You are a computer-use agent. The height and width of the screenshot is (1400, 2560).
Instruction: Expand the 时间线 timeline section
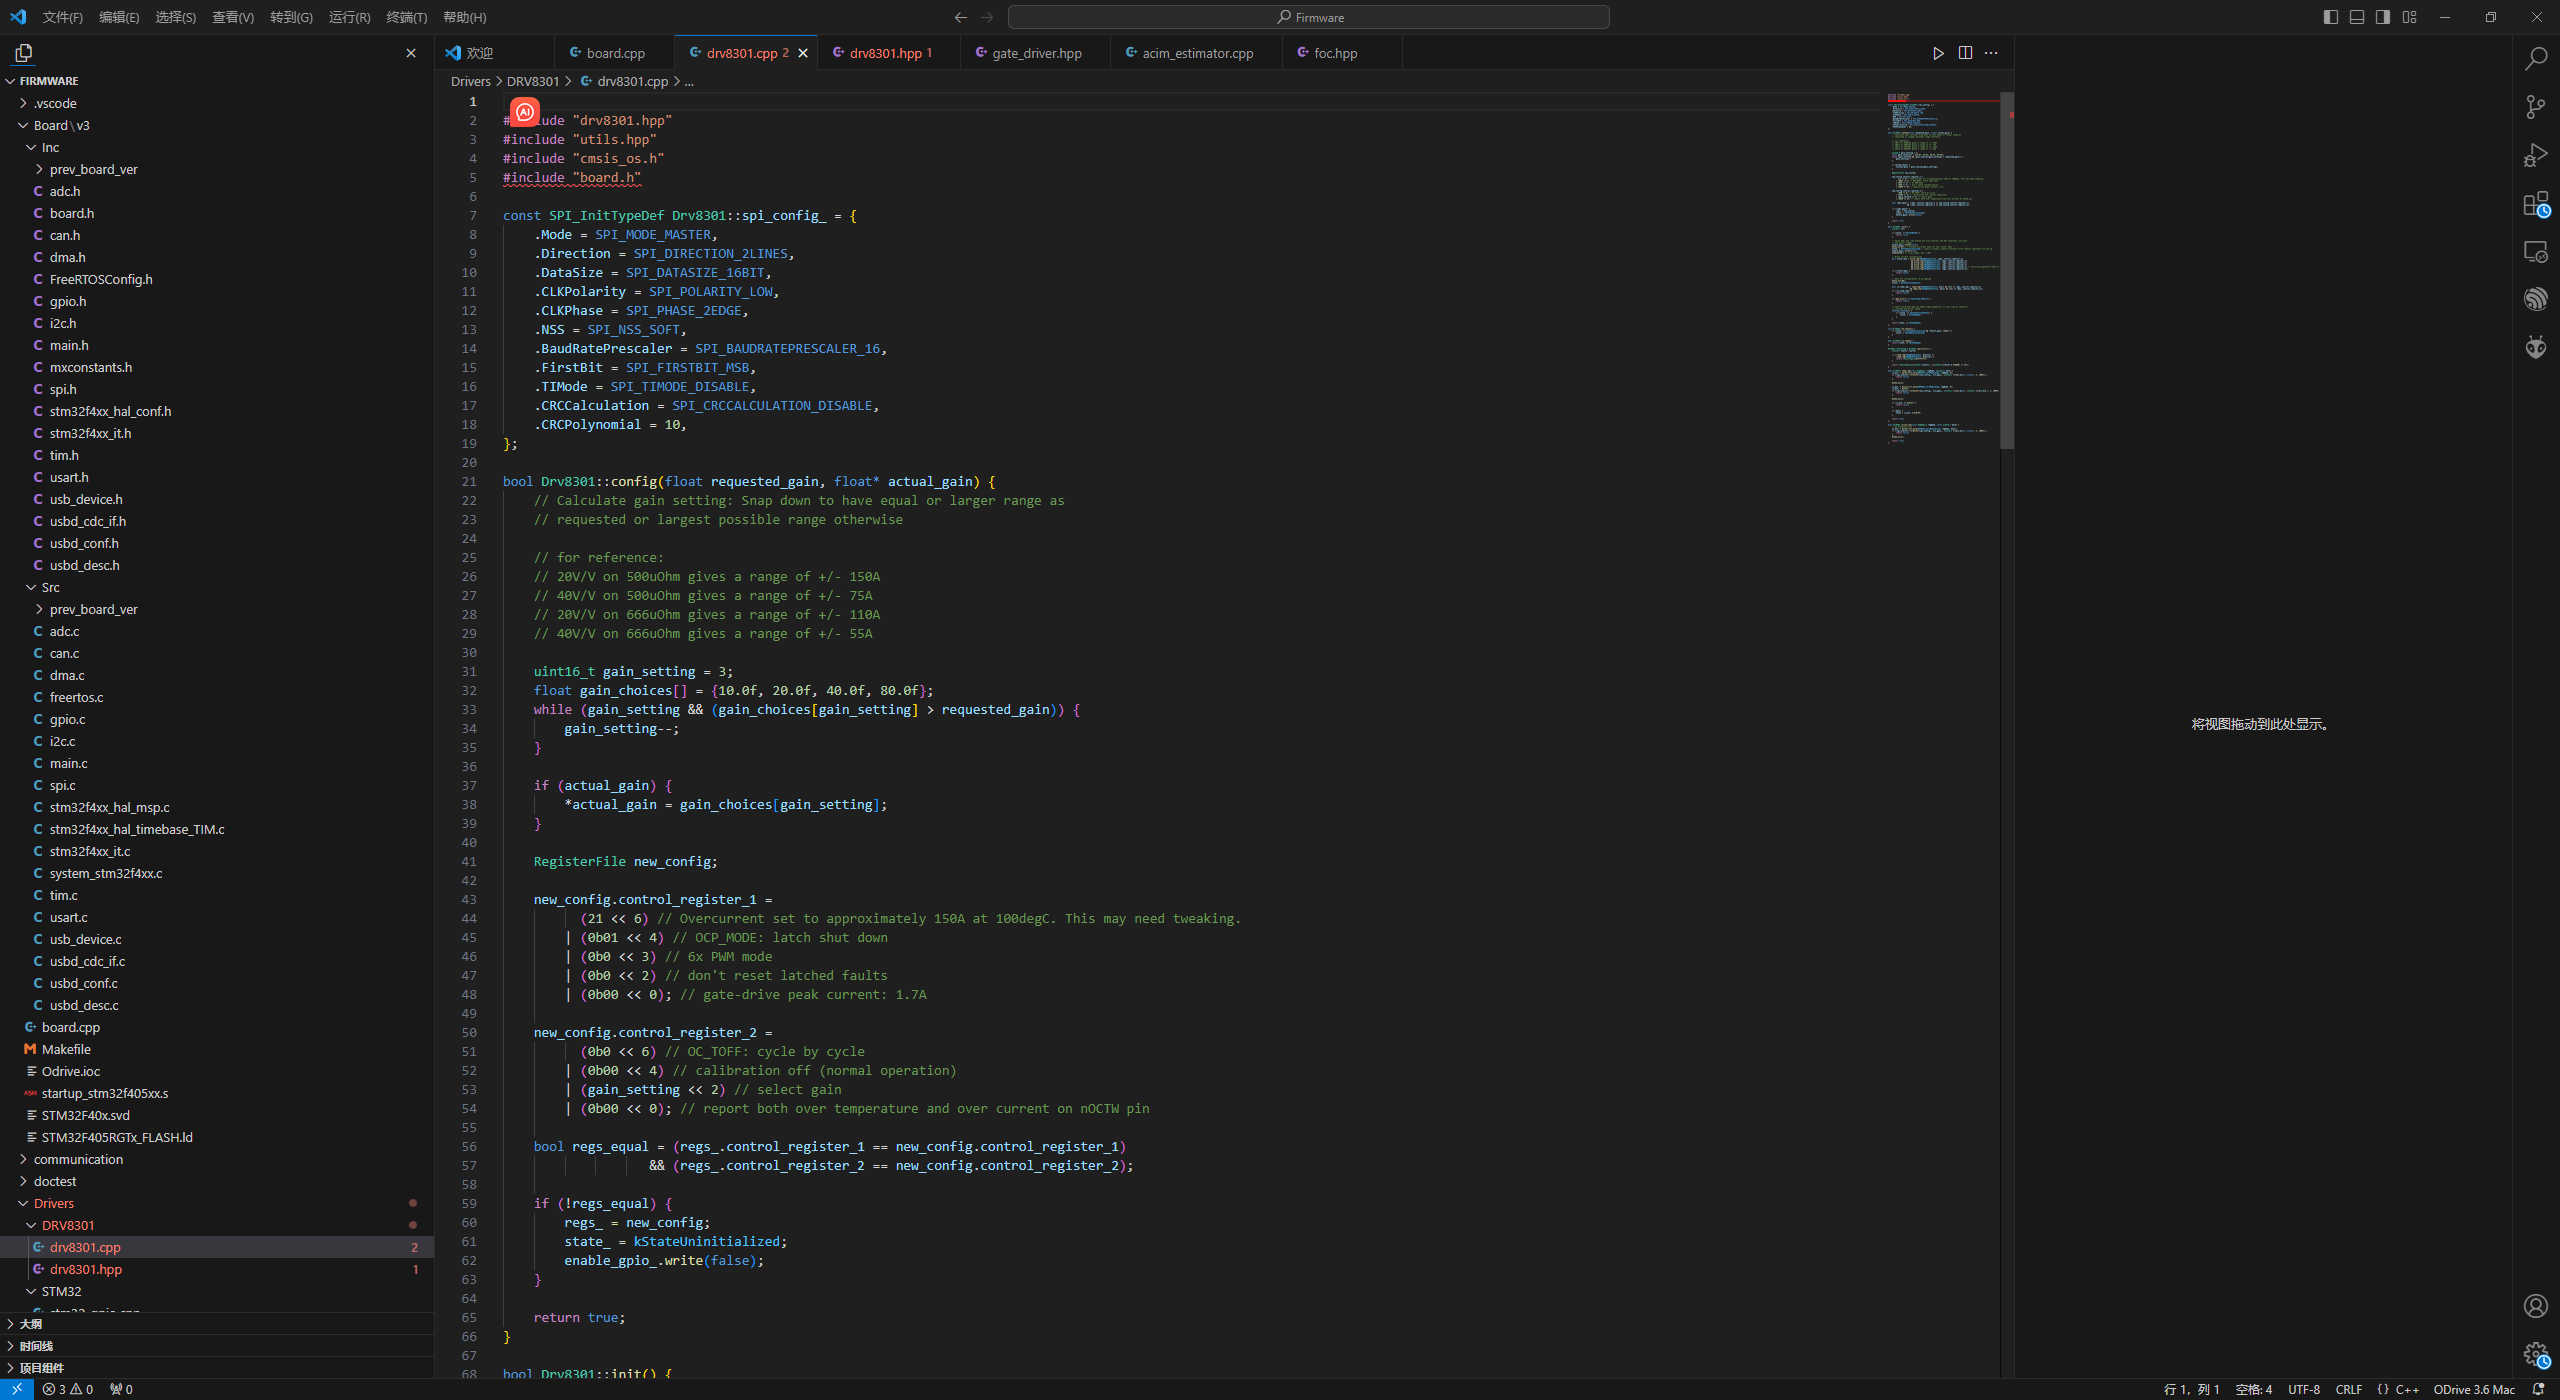pos(217,1346)
